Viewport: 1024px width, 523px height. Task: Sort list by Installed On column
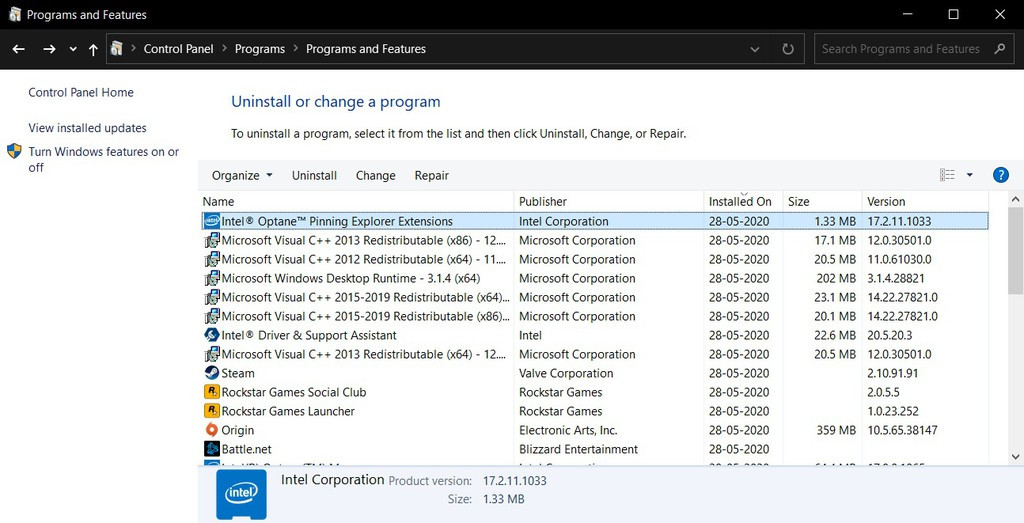coord(740,201)
